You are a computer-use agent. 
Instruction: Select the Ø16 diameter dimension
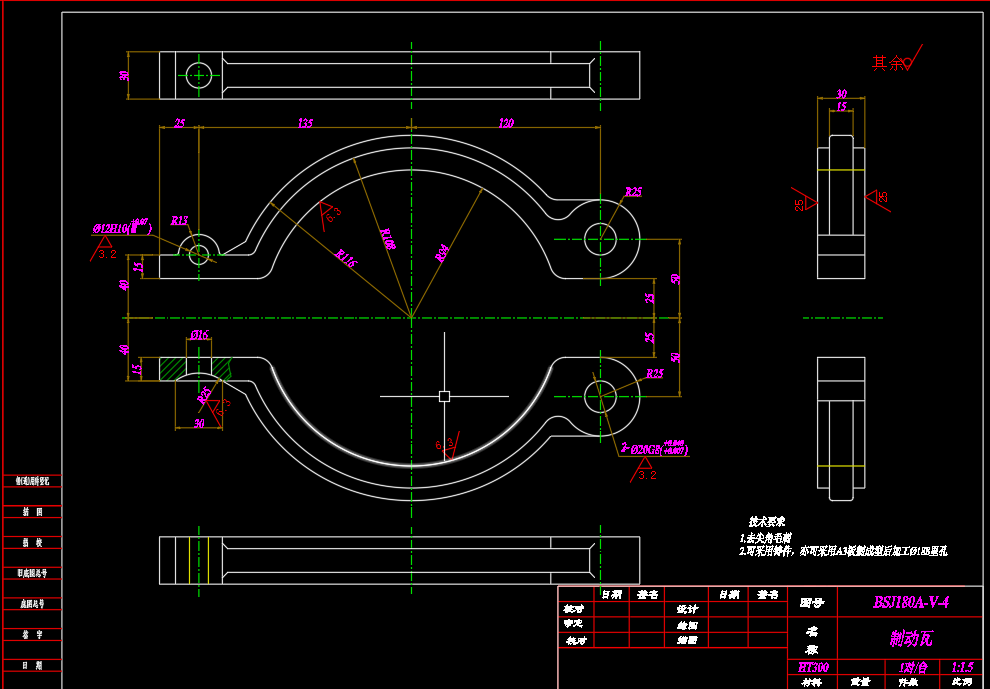(x=199, y=335)
